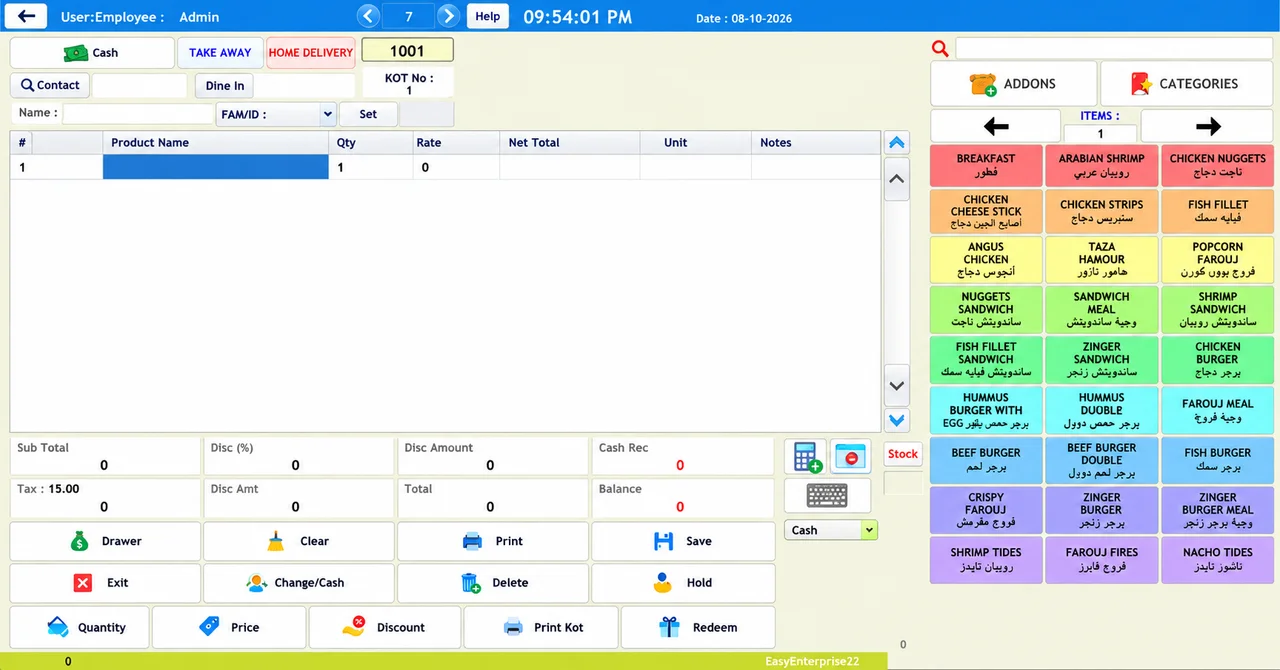
Task: Select SHRIMP SANDWICH tile
Action: (x=1218, y=309)
